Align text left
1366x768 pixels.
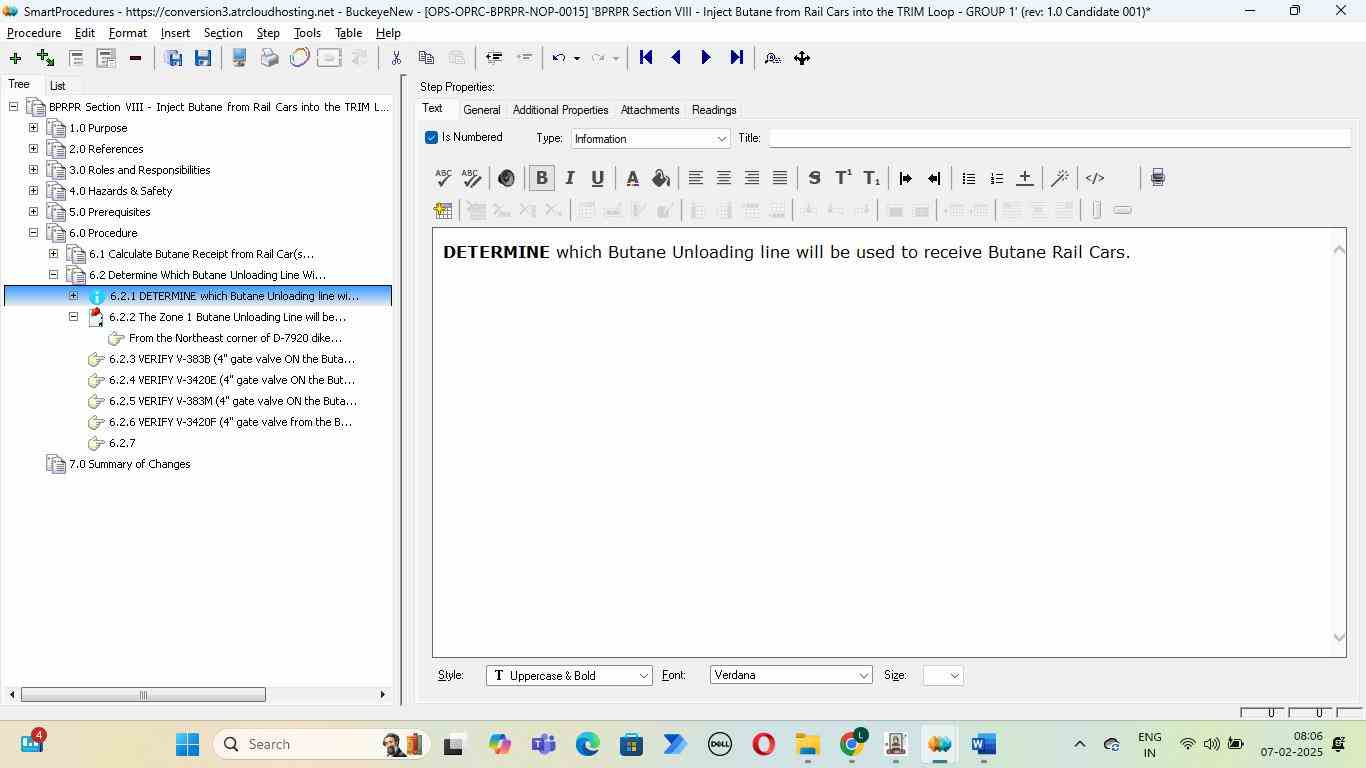pos(695,178)
